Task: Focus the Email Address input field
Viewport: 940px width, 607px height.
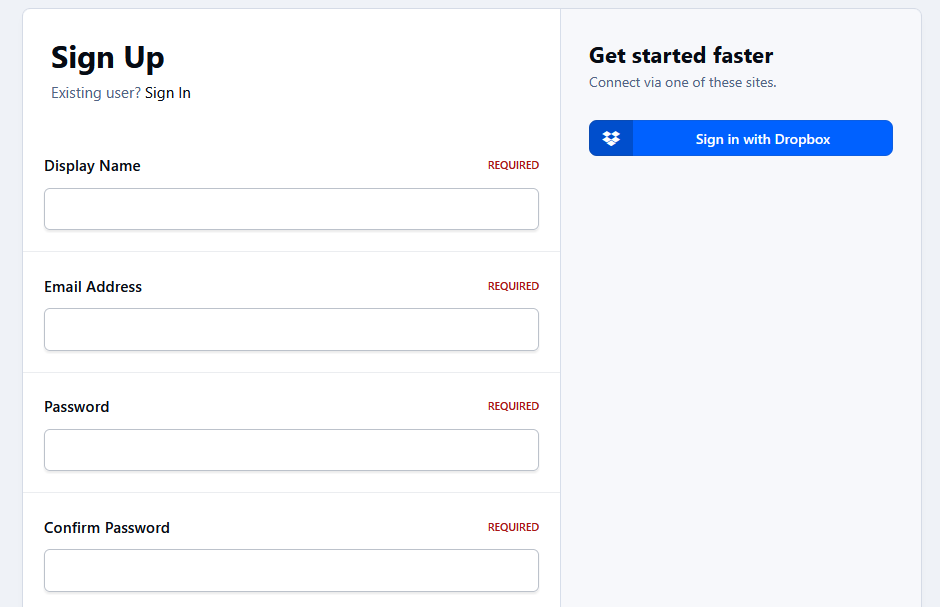Action: click(x=291, y=330)
